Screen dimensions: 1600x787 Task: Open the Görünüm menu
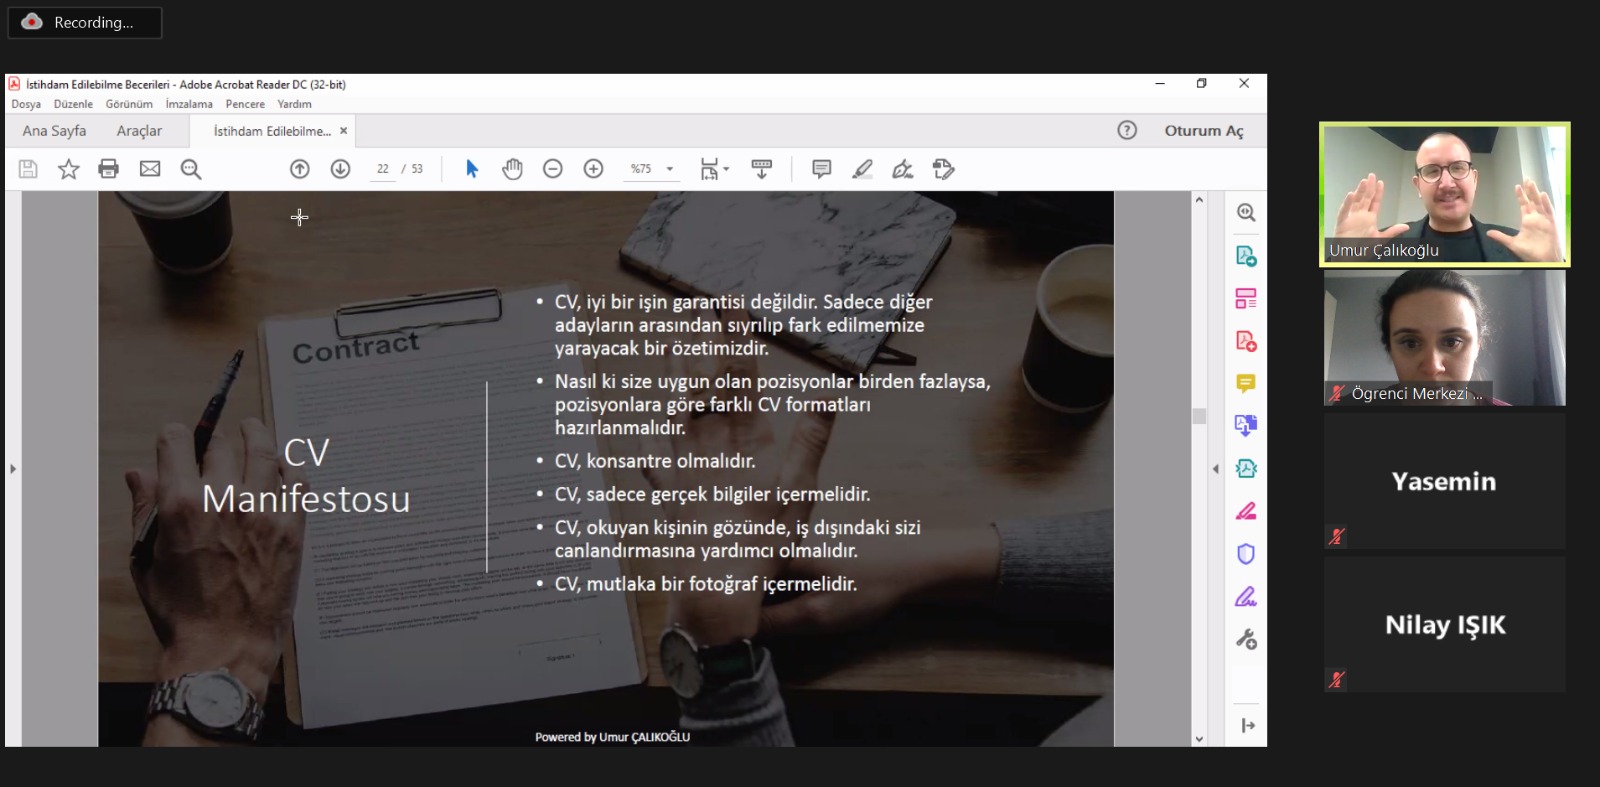[129, 104]
